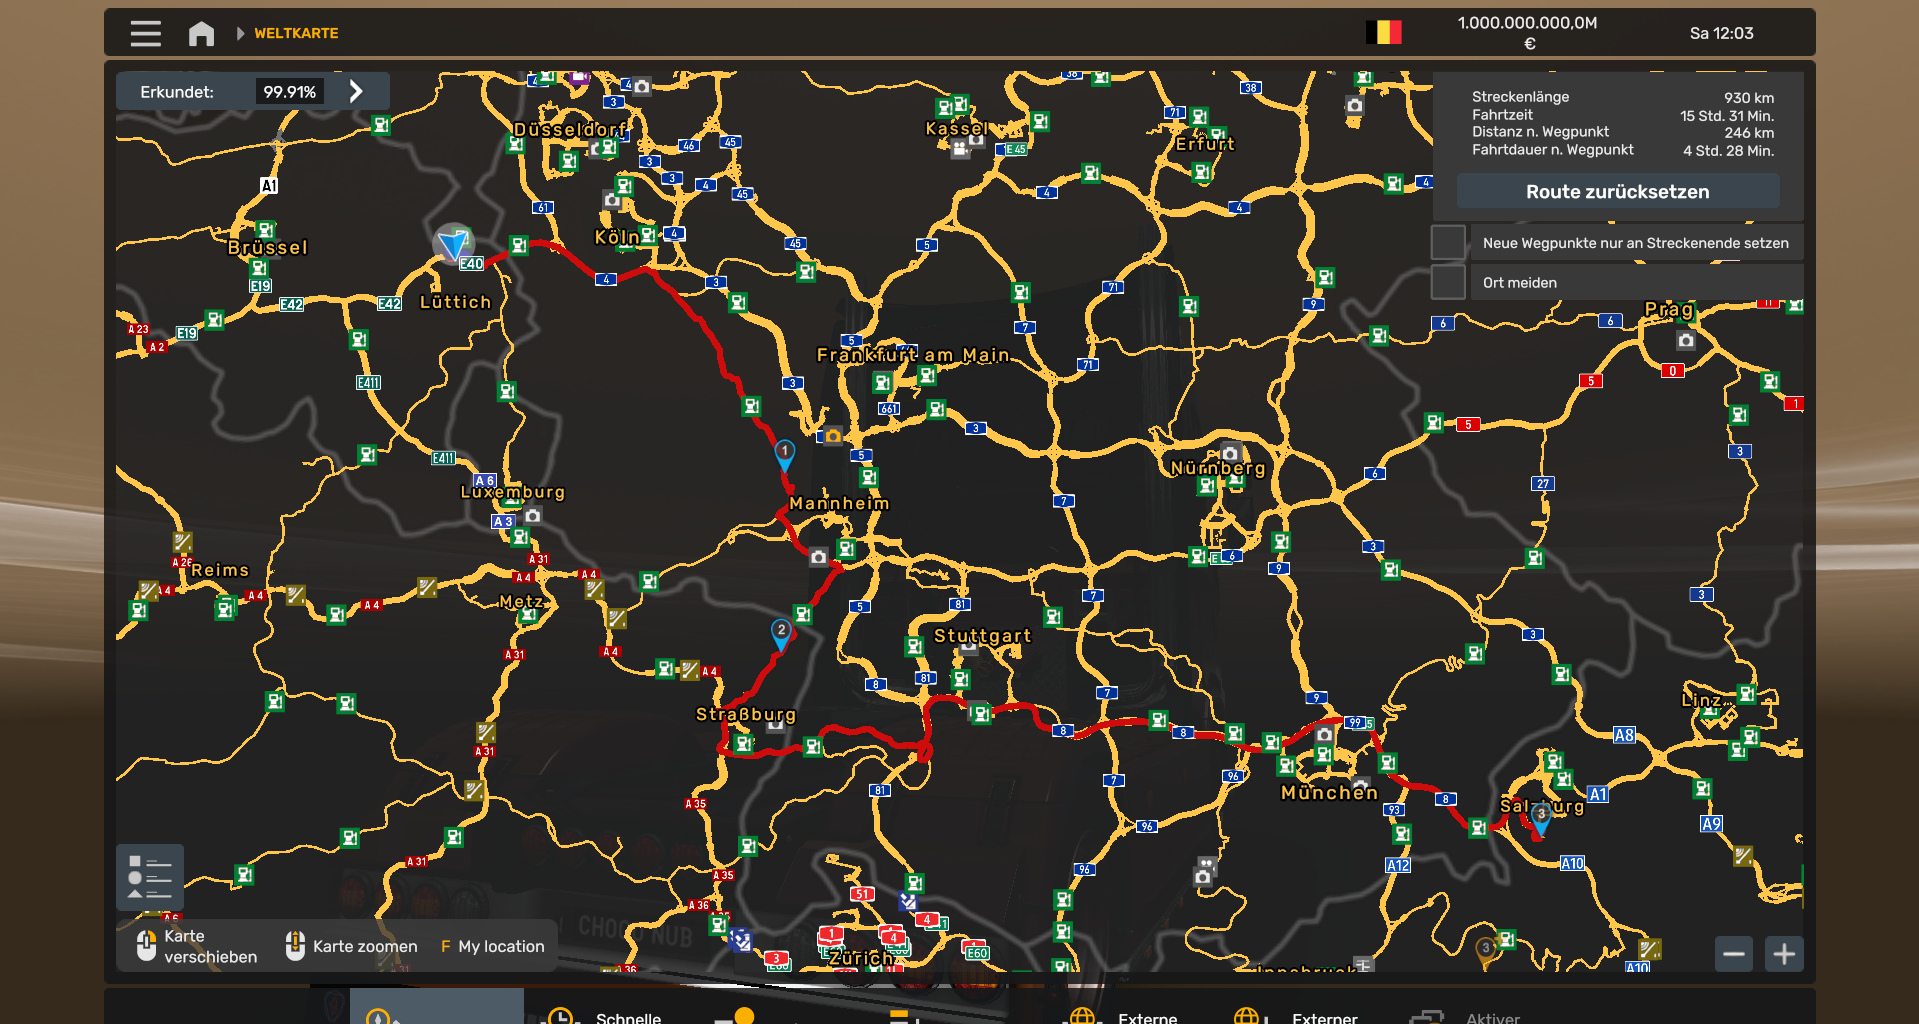This screenshot has height=1024, width=1919.
Task: Click the camera viewpoint icon below Prag
Action: pyautogui.click(x=1686, y=341)
